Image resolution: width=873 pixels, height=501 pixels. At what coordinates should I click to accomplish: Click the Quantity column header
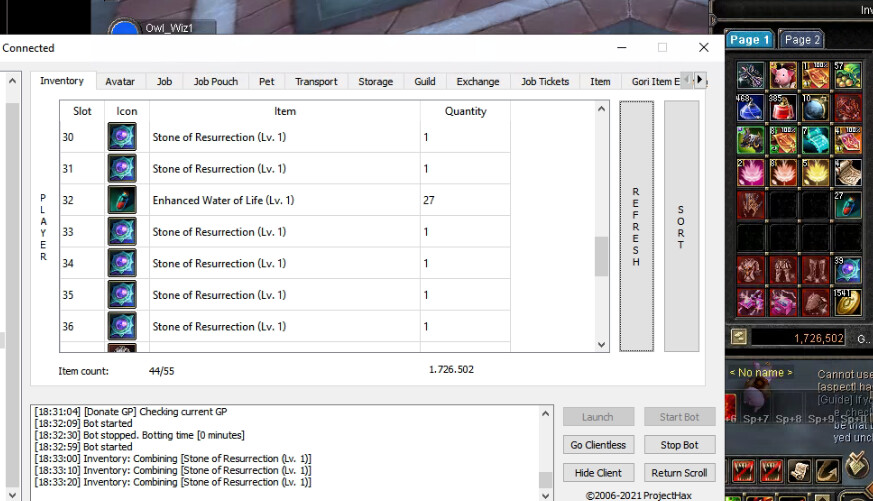pos(465,112)
